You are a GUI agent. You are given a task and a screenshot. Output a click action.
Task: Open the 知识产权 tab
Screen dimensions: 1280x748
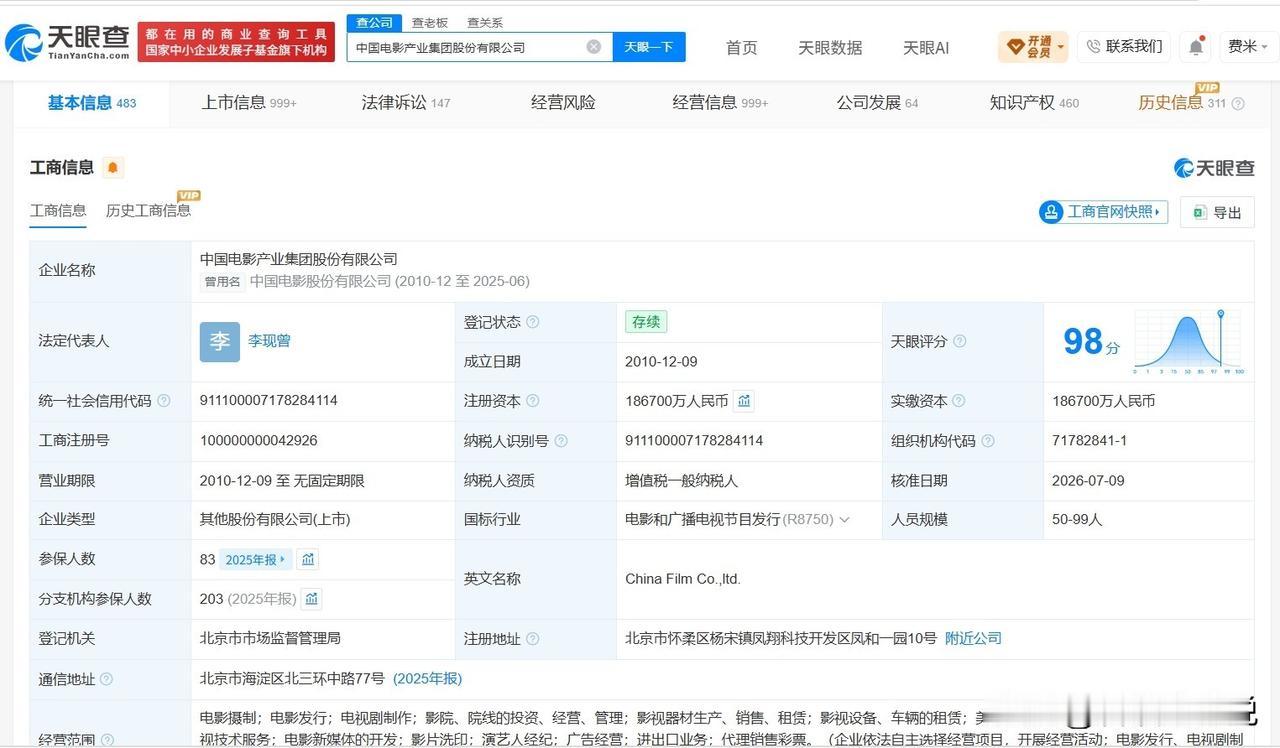(1034, 103)
